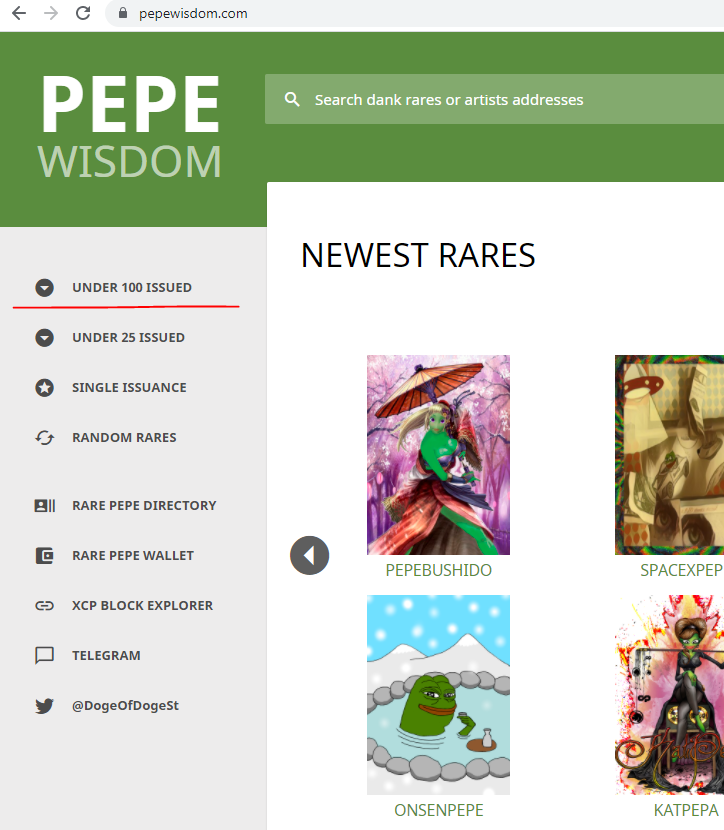The width and height of the screenshot is (724, 830).
Task: Focus the dank rares search field
Action: 494,99
